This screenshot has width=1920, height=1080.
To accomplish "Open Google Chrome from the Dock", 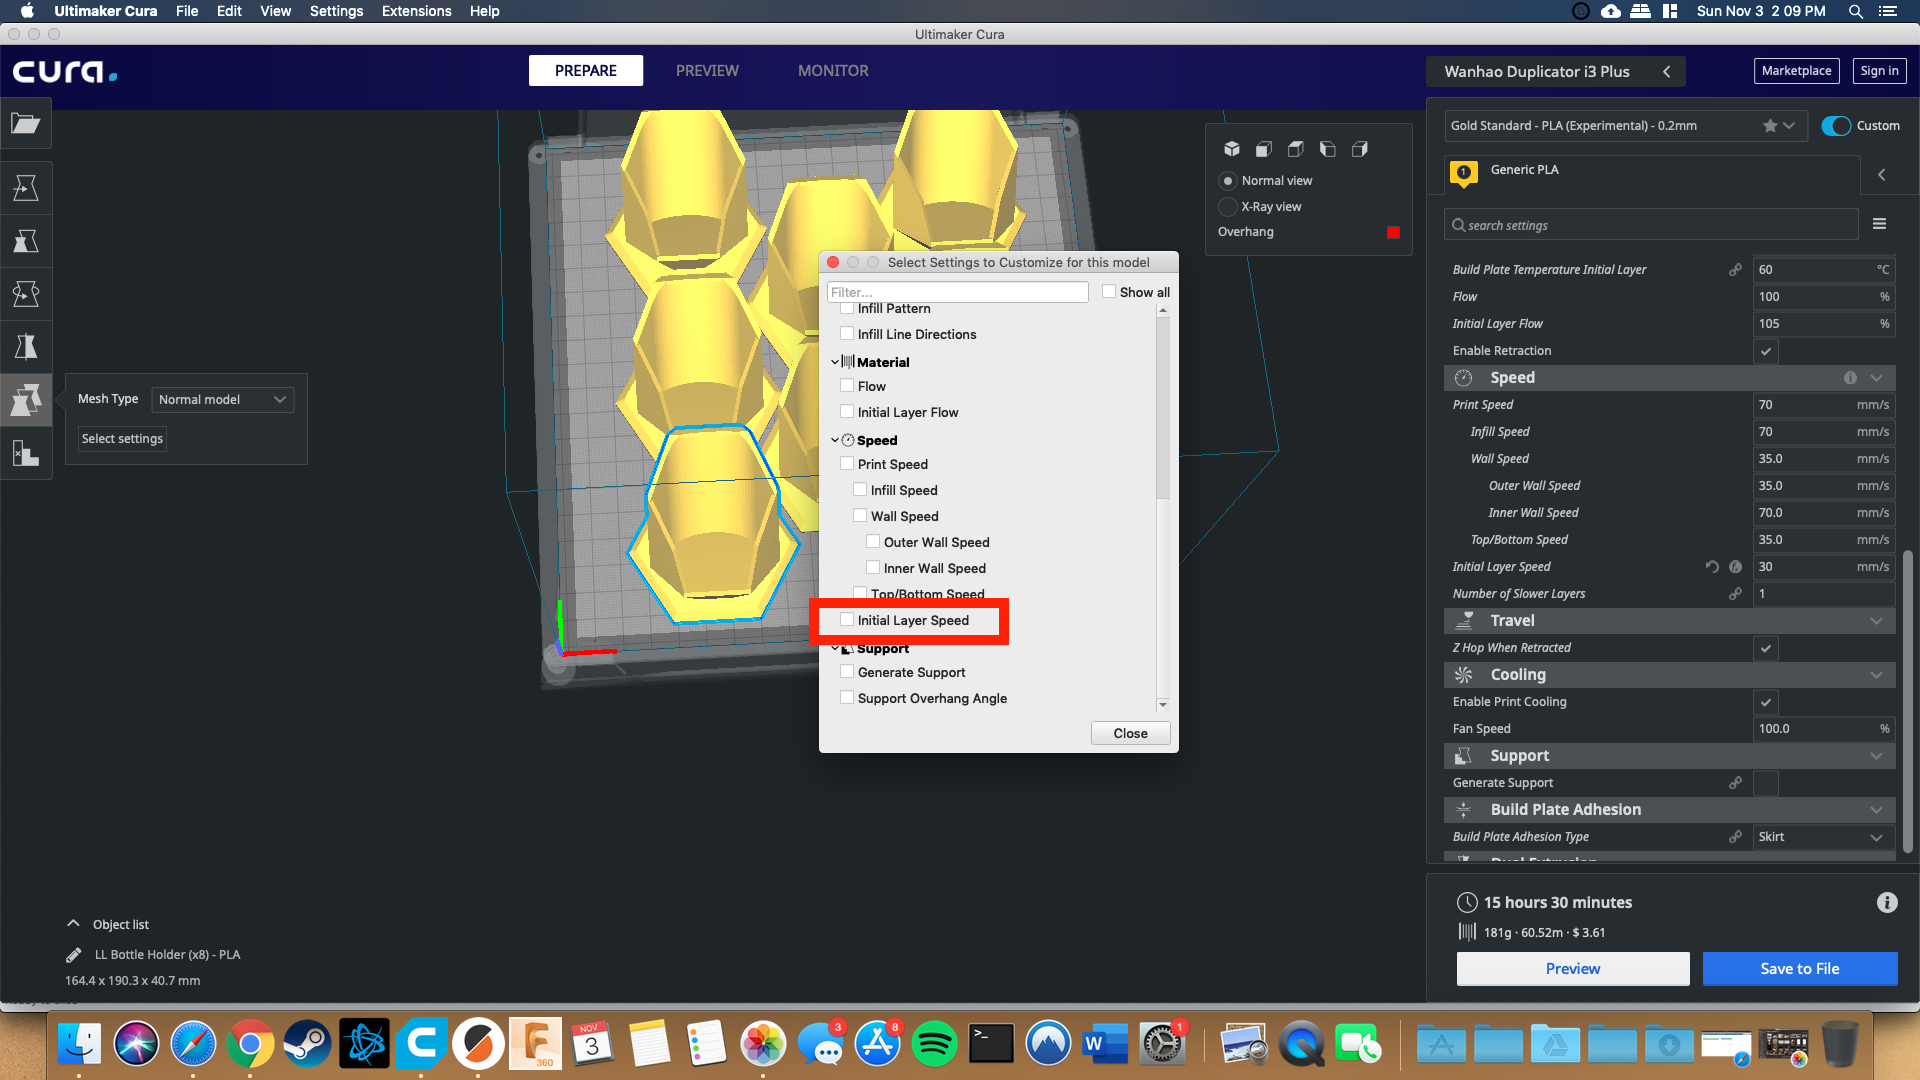I will click(x=250, y=1045).
